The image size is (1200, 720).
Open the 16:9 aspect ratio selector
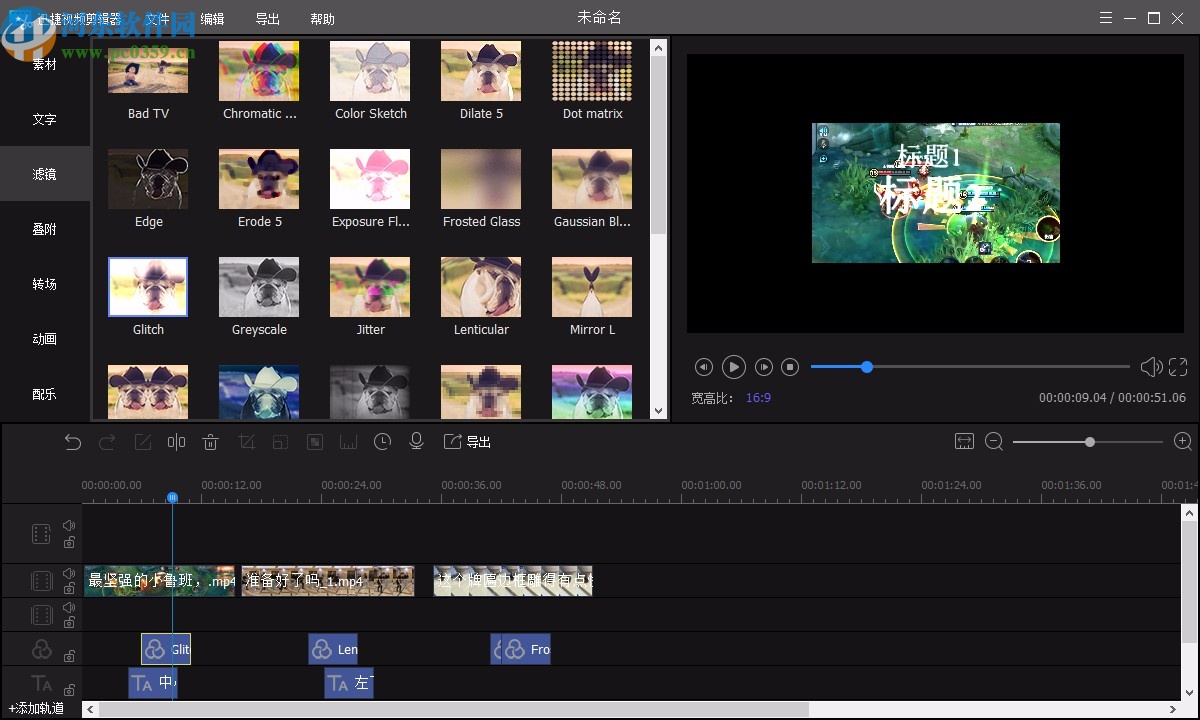tap(758, 398)
